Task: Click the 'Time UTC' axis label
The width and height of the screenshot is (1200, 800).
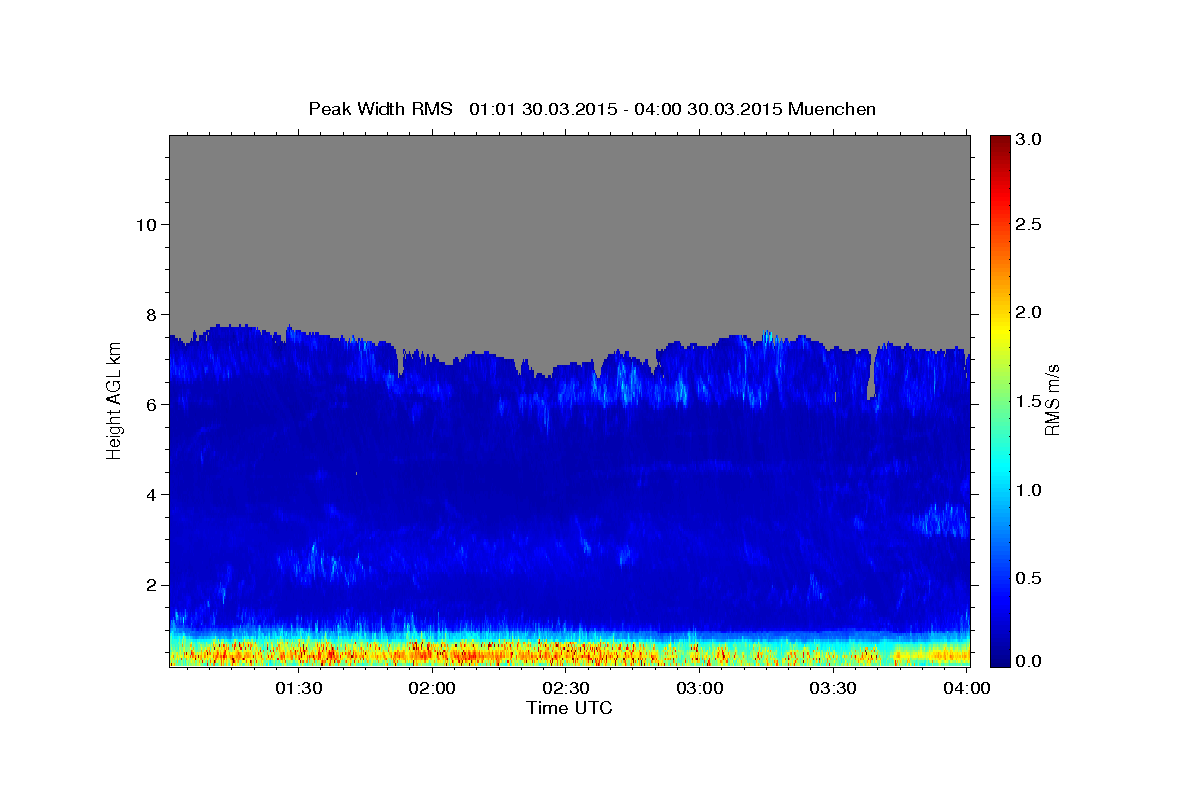Action: [569, 708]
